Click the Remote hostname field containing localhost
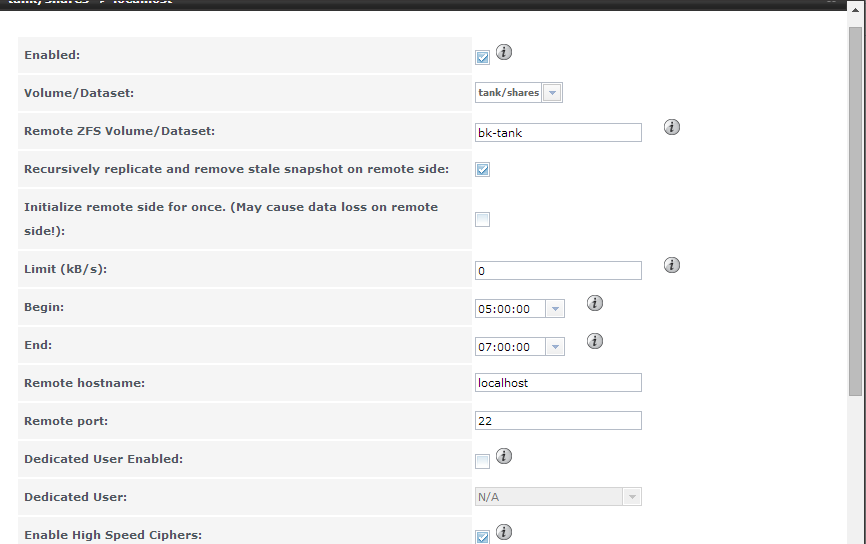Screen dimensions: 866x544 point(558,383)
